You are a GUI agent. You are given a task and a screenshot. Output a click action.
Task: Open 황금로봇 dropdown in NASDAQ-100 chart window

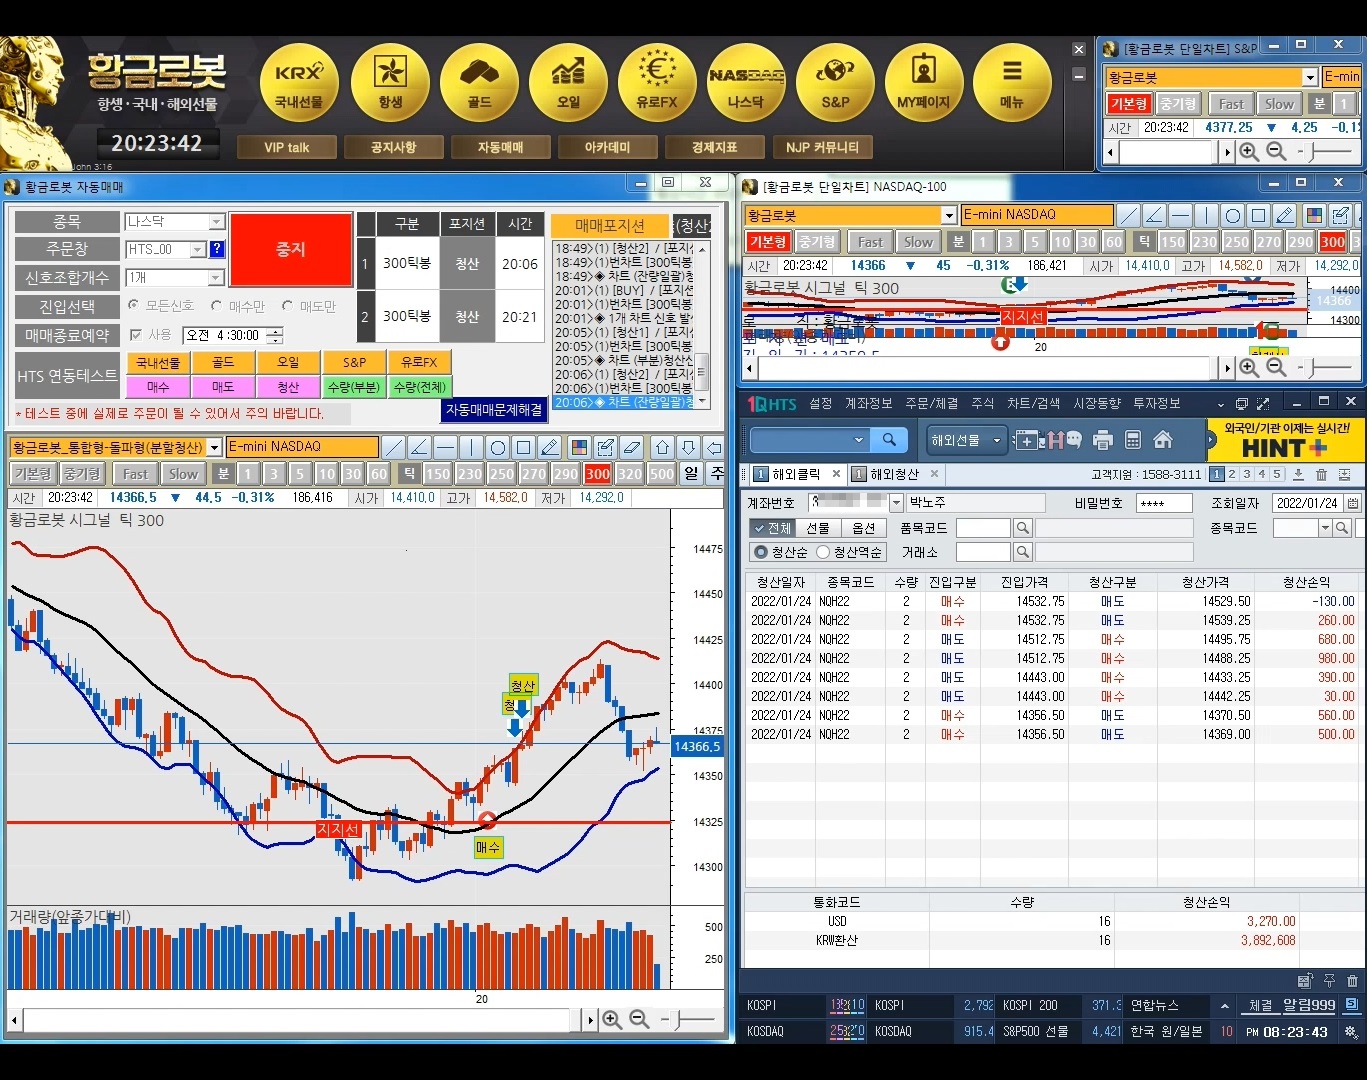[949, 215]
